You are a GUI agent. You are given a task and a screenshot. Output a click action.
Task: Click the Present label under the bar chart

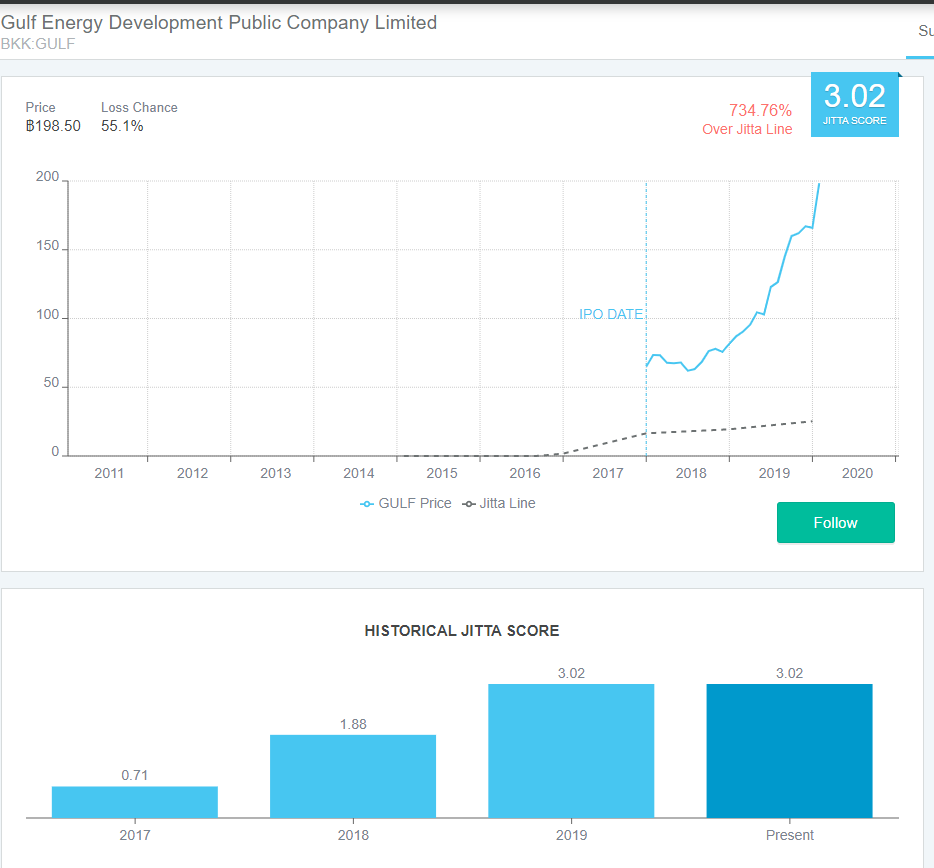pyautogui.click(x=789, y=835)
